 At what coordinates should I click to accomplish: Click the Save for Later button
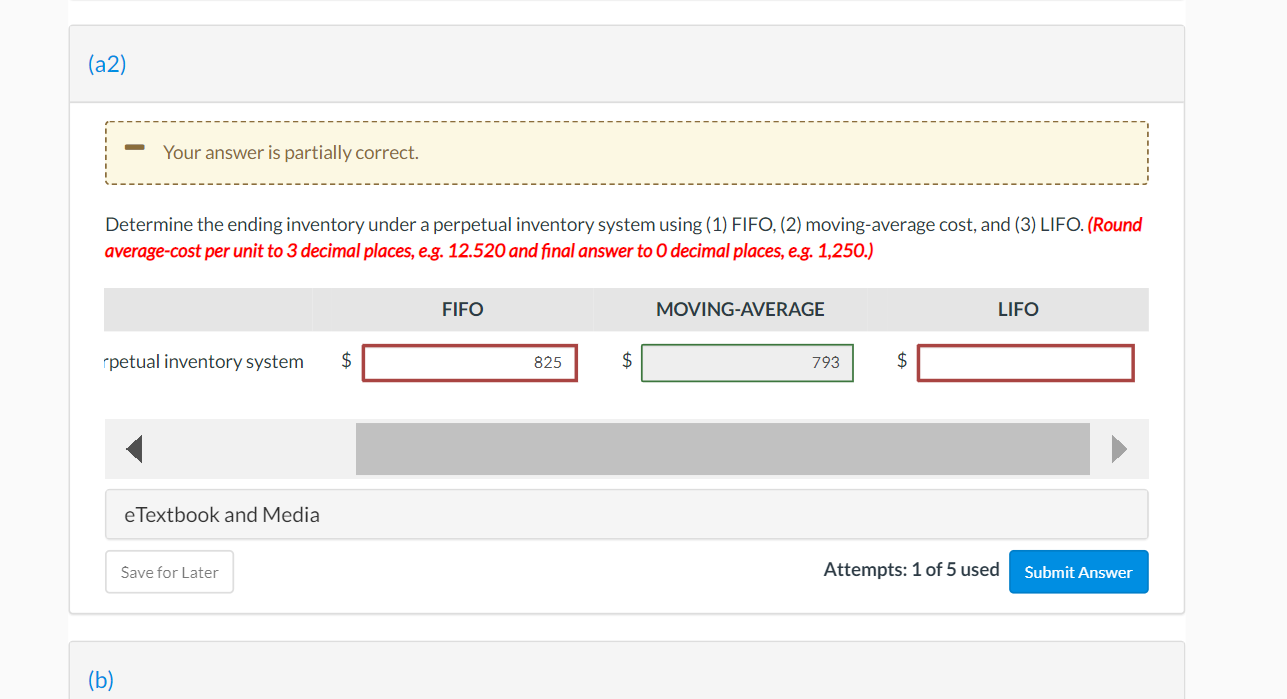[x=169, y=571]
